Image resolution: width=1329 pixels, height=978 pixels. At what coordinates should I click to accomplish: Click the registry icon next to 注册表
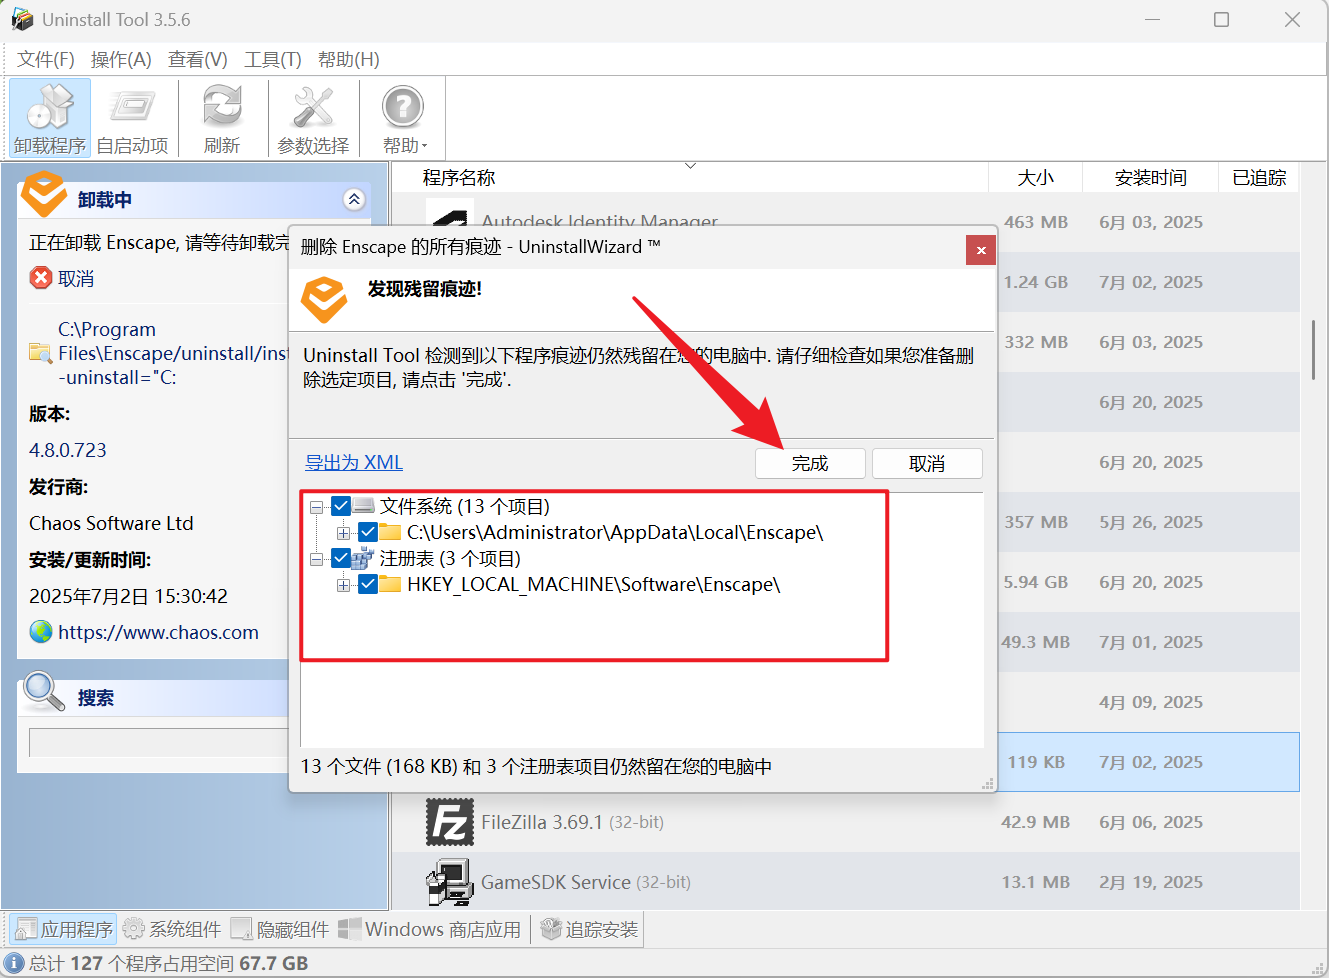(x=363, y=558)
